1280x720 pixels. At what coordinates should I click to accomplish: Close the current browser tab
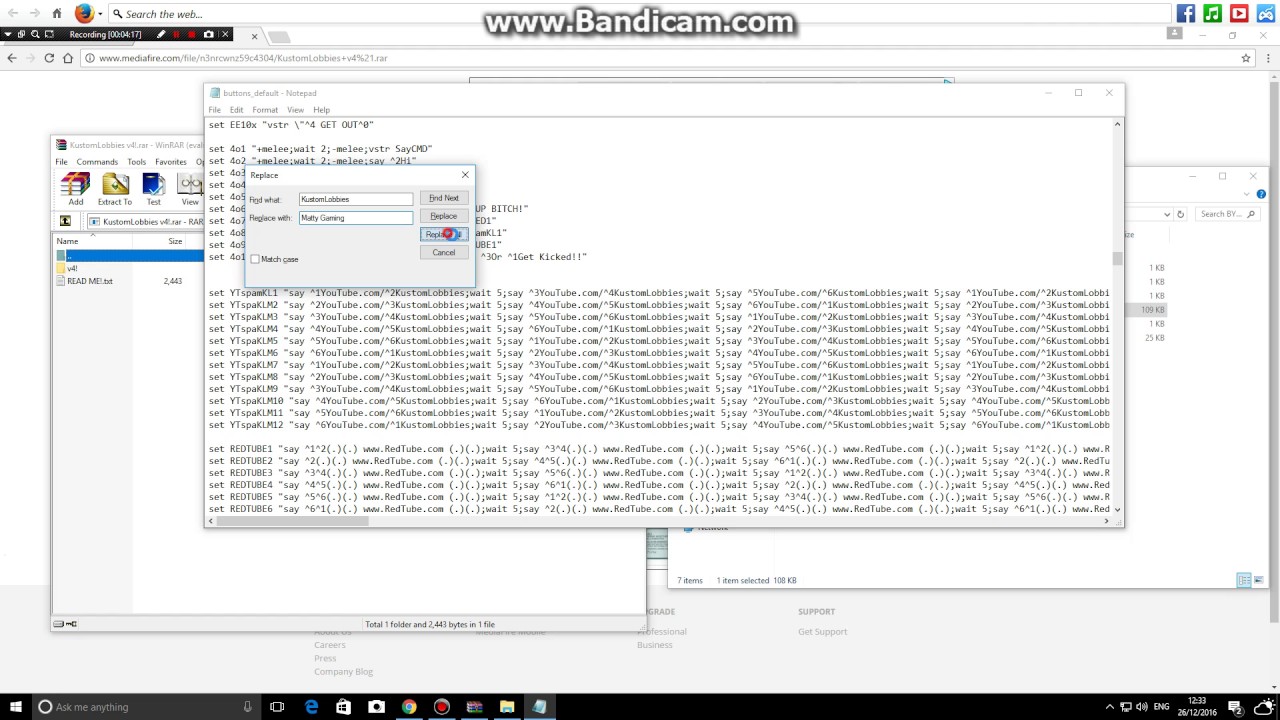point(254,36)
